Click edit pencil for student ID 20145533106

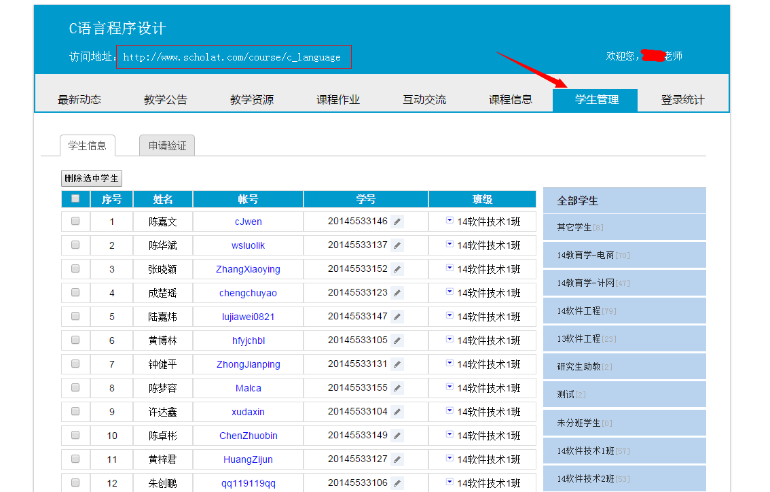coord(397,483)
